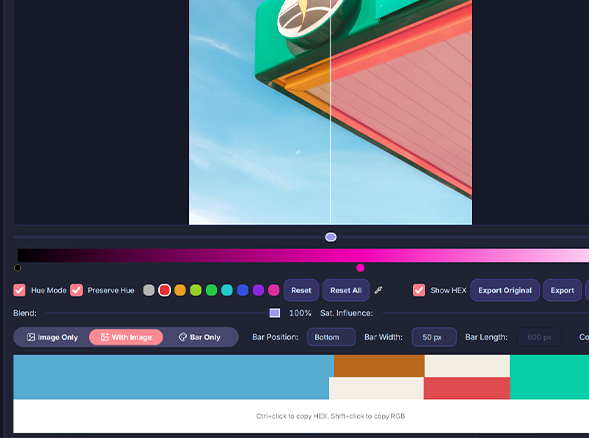Viewport: 589px width, 438px height.
Task: Click the Reset button
Action: (x=301, y=290)
